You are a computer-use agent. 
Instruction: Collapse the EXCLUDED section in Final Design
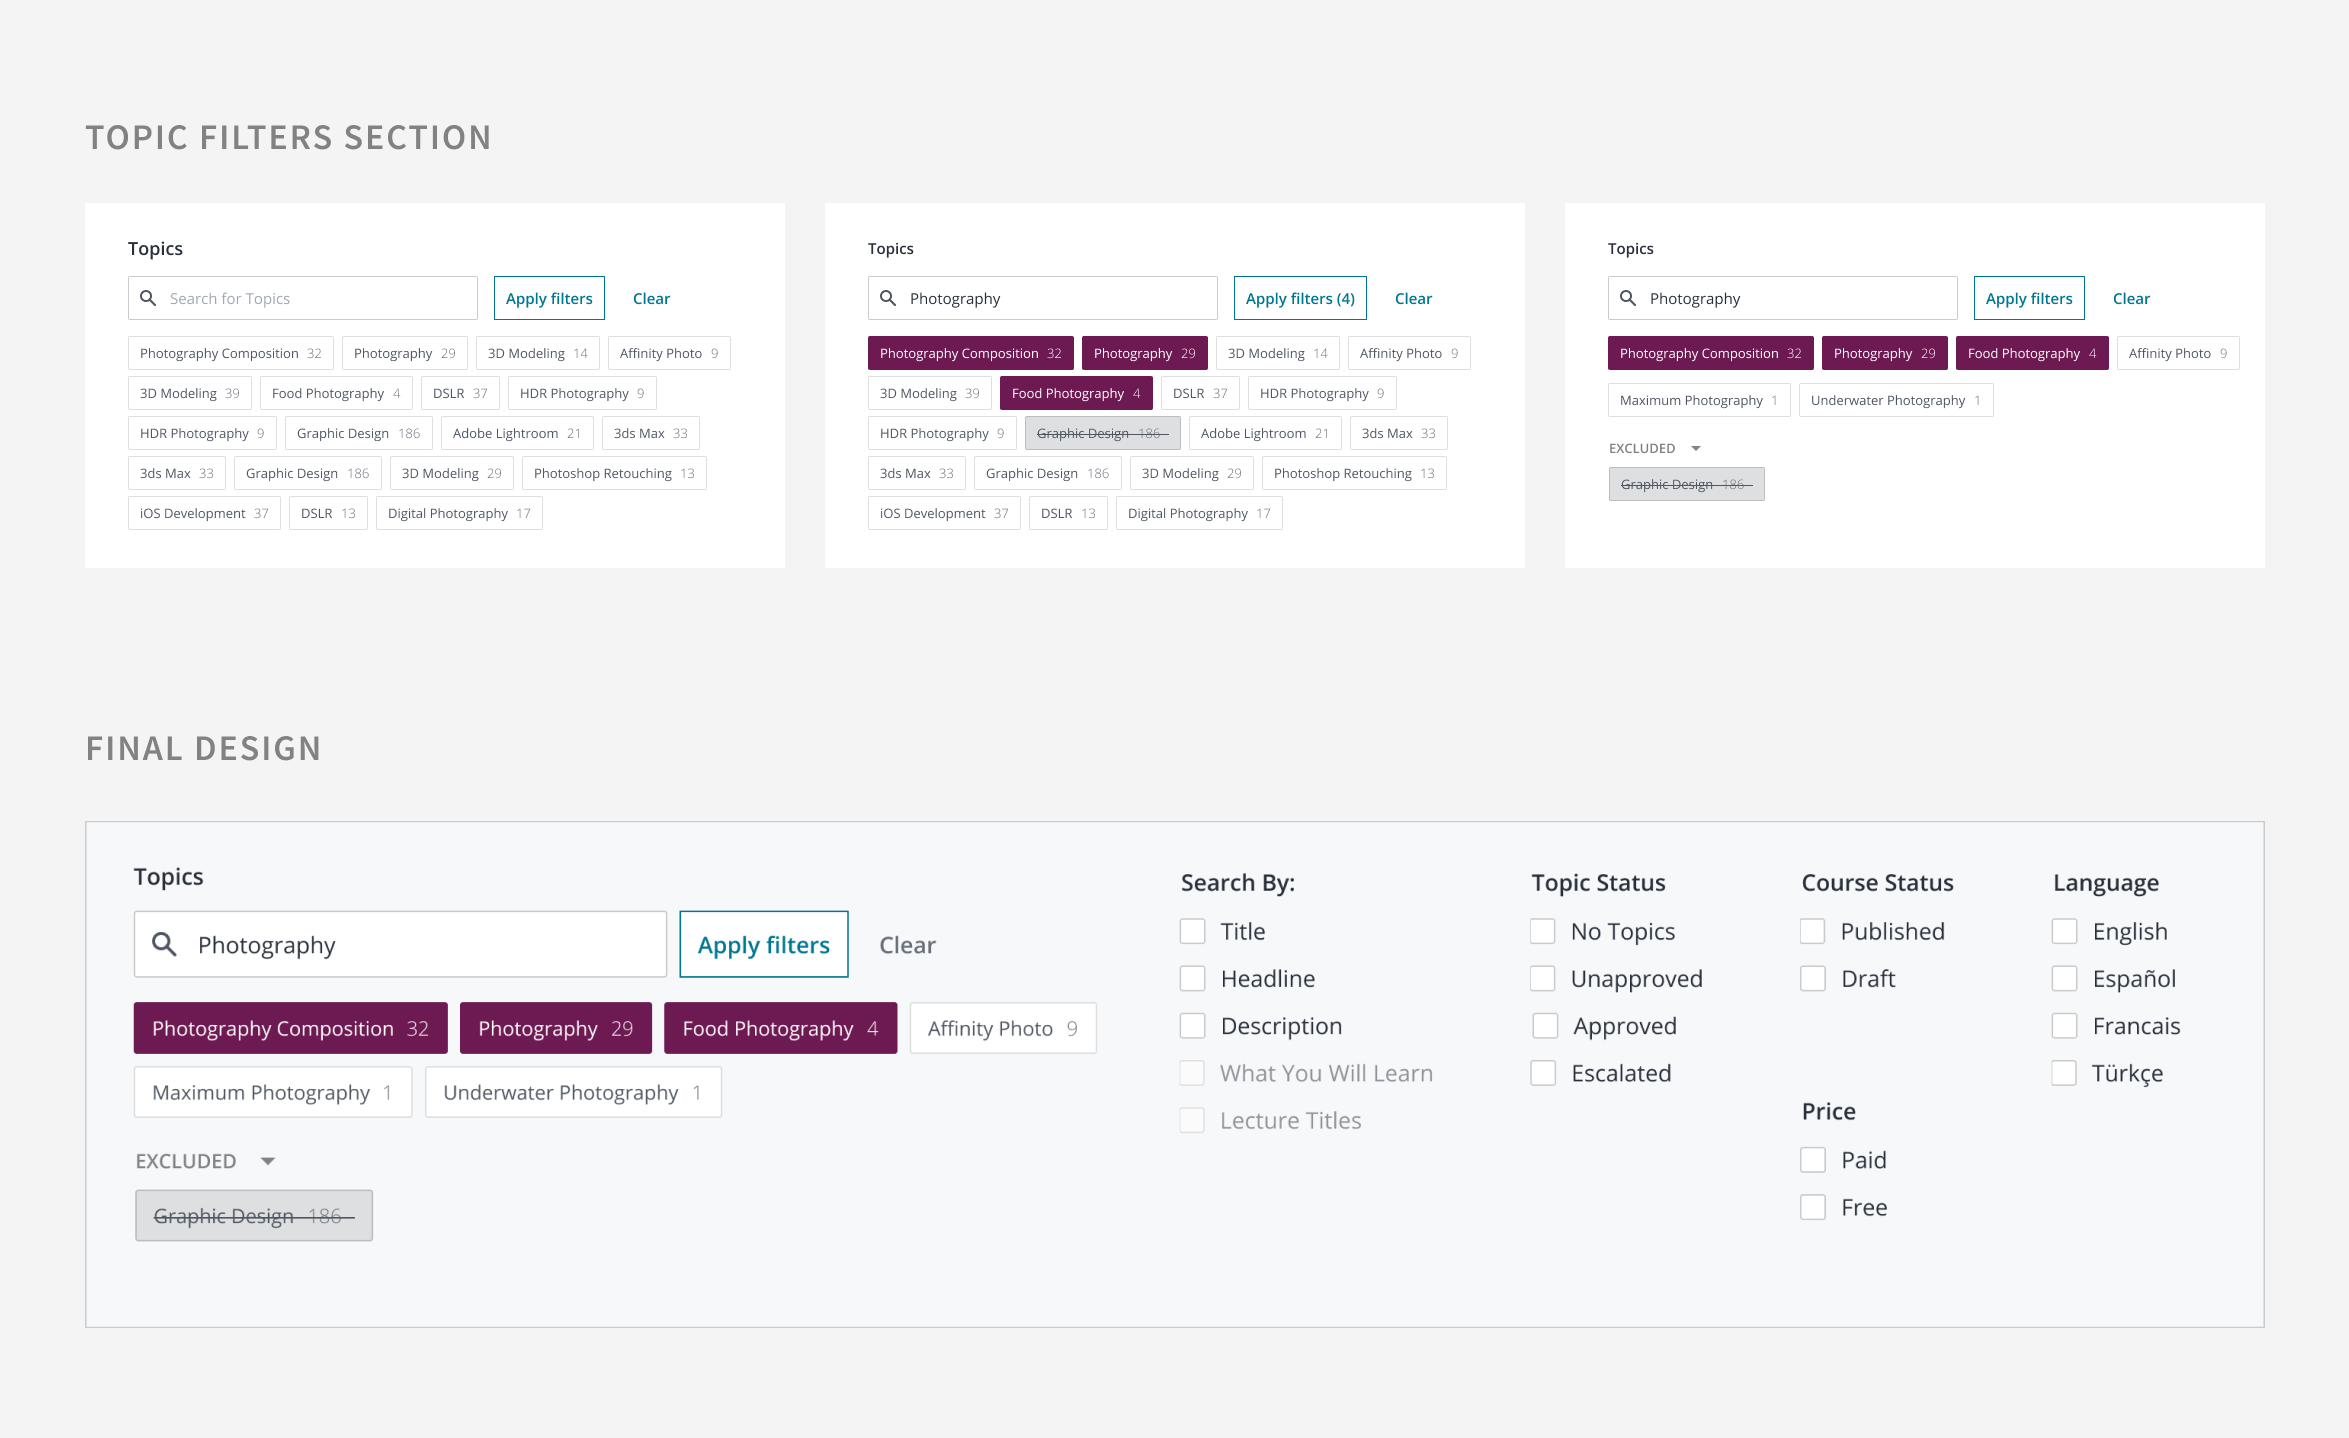tap(268, 1161)
